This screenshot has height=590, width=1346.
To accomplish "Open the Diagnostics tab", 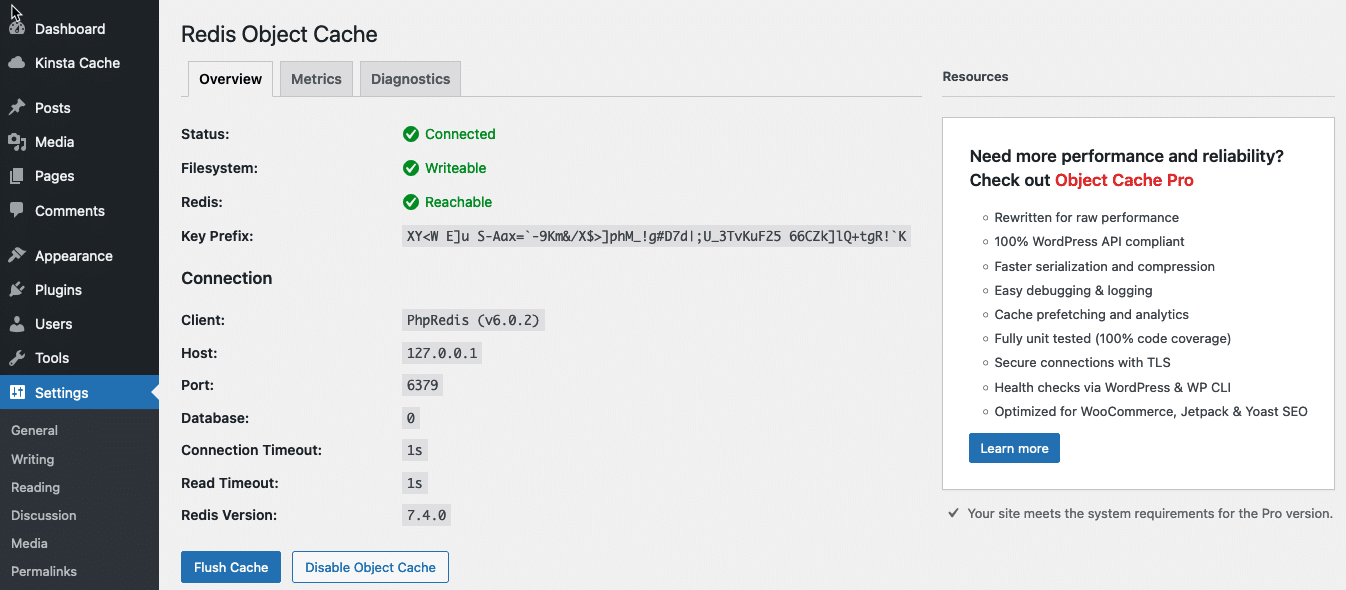I will click(x=410, y=79).
